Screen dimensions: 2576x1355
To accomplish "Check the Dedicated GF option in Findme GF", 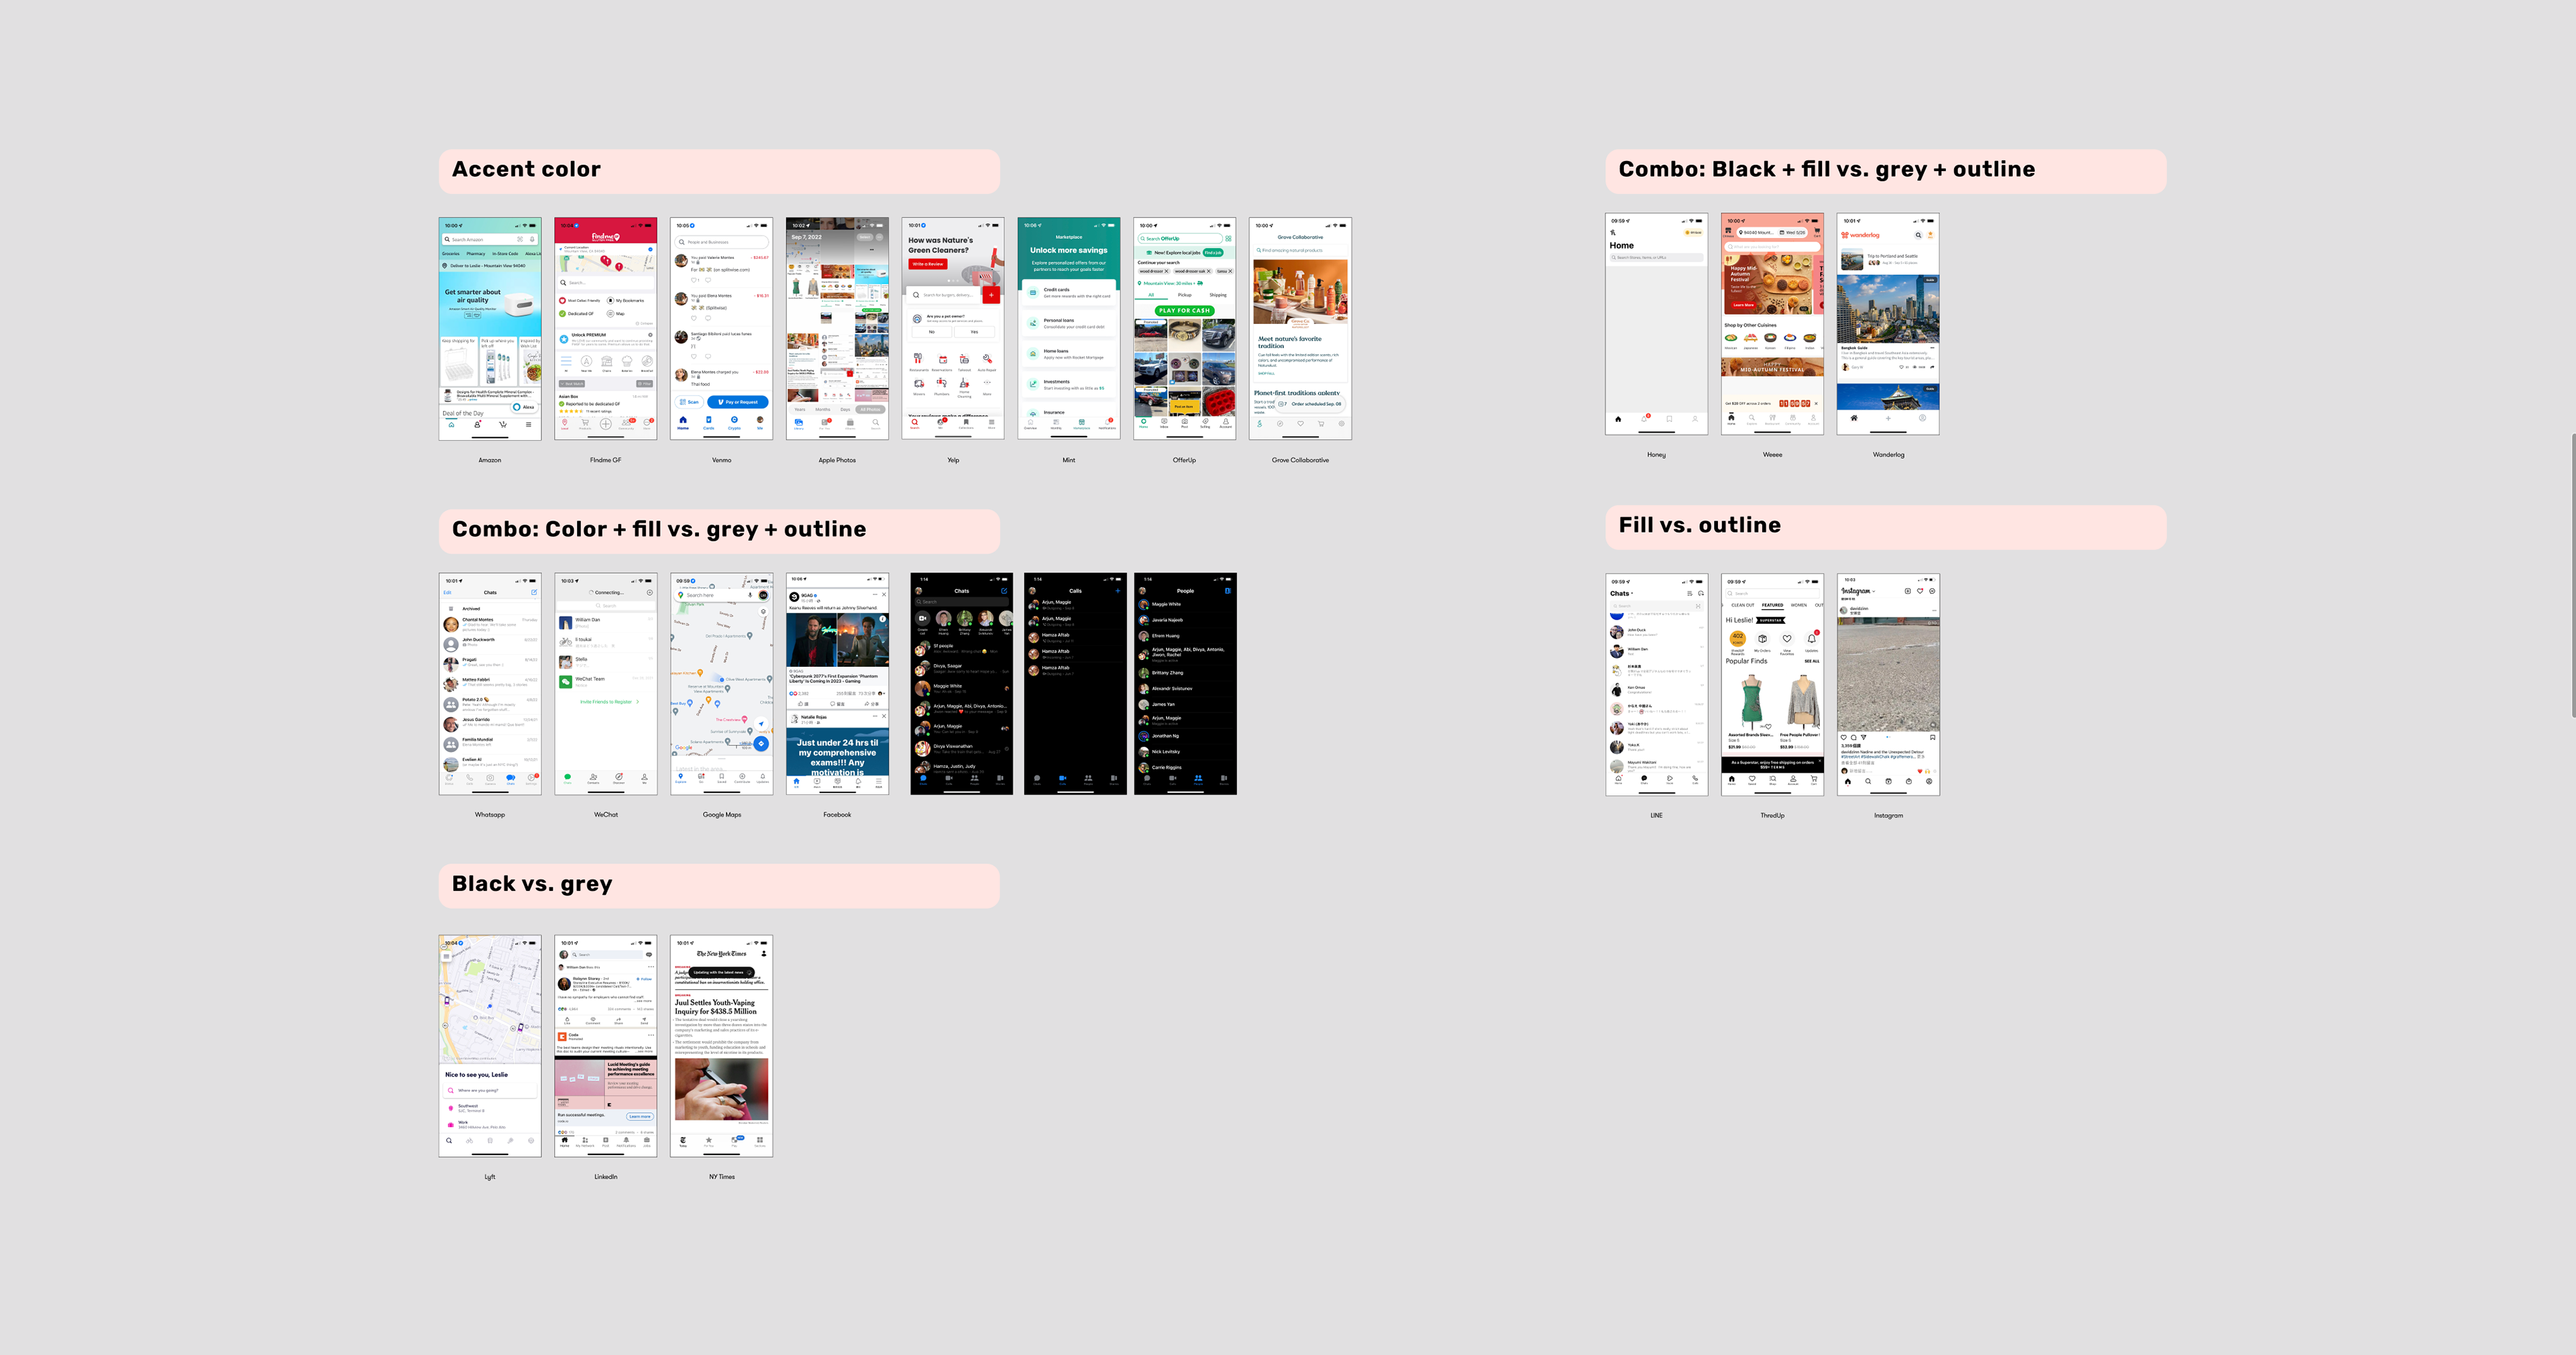I will 564,313.
